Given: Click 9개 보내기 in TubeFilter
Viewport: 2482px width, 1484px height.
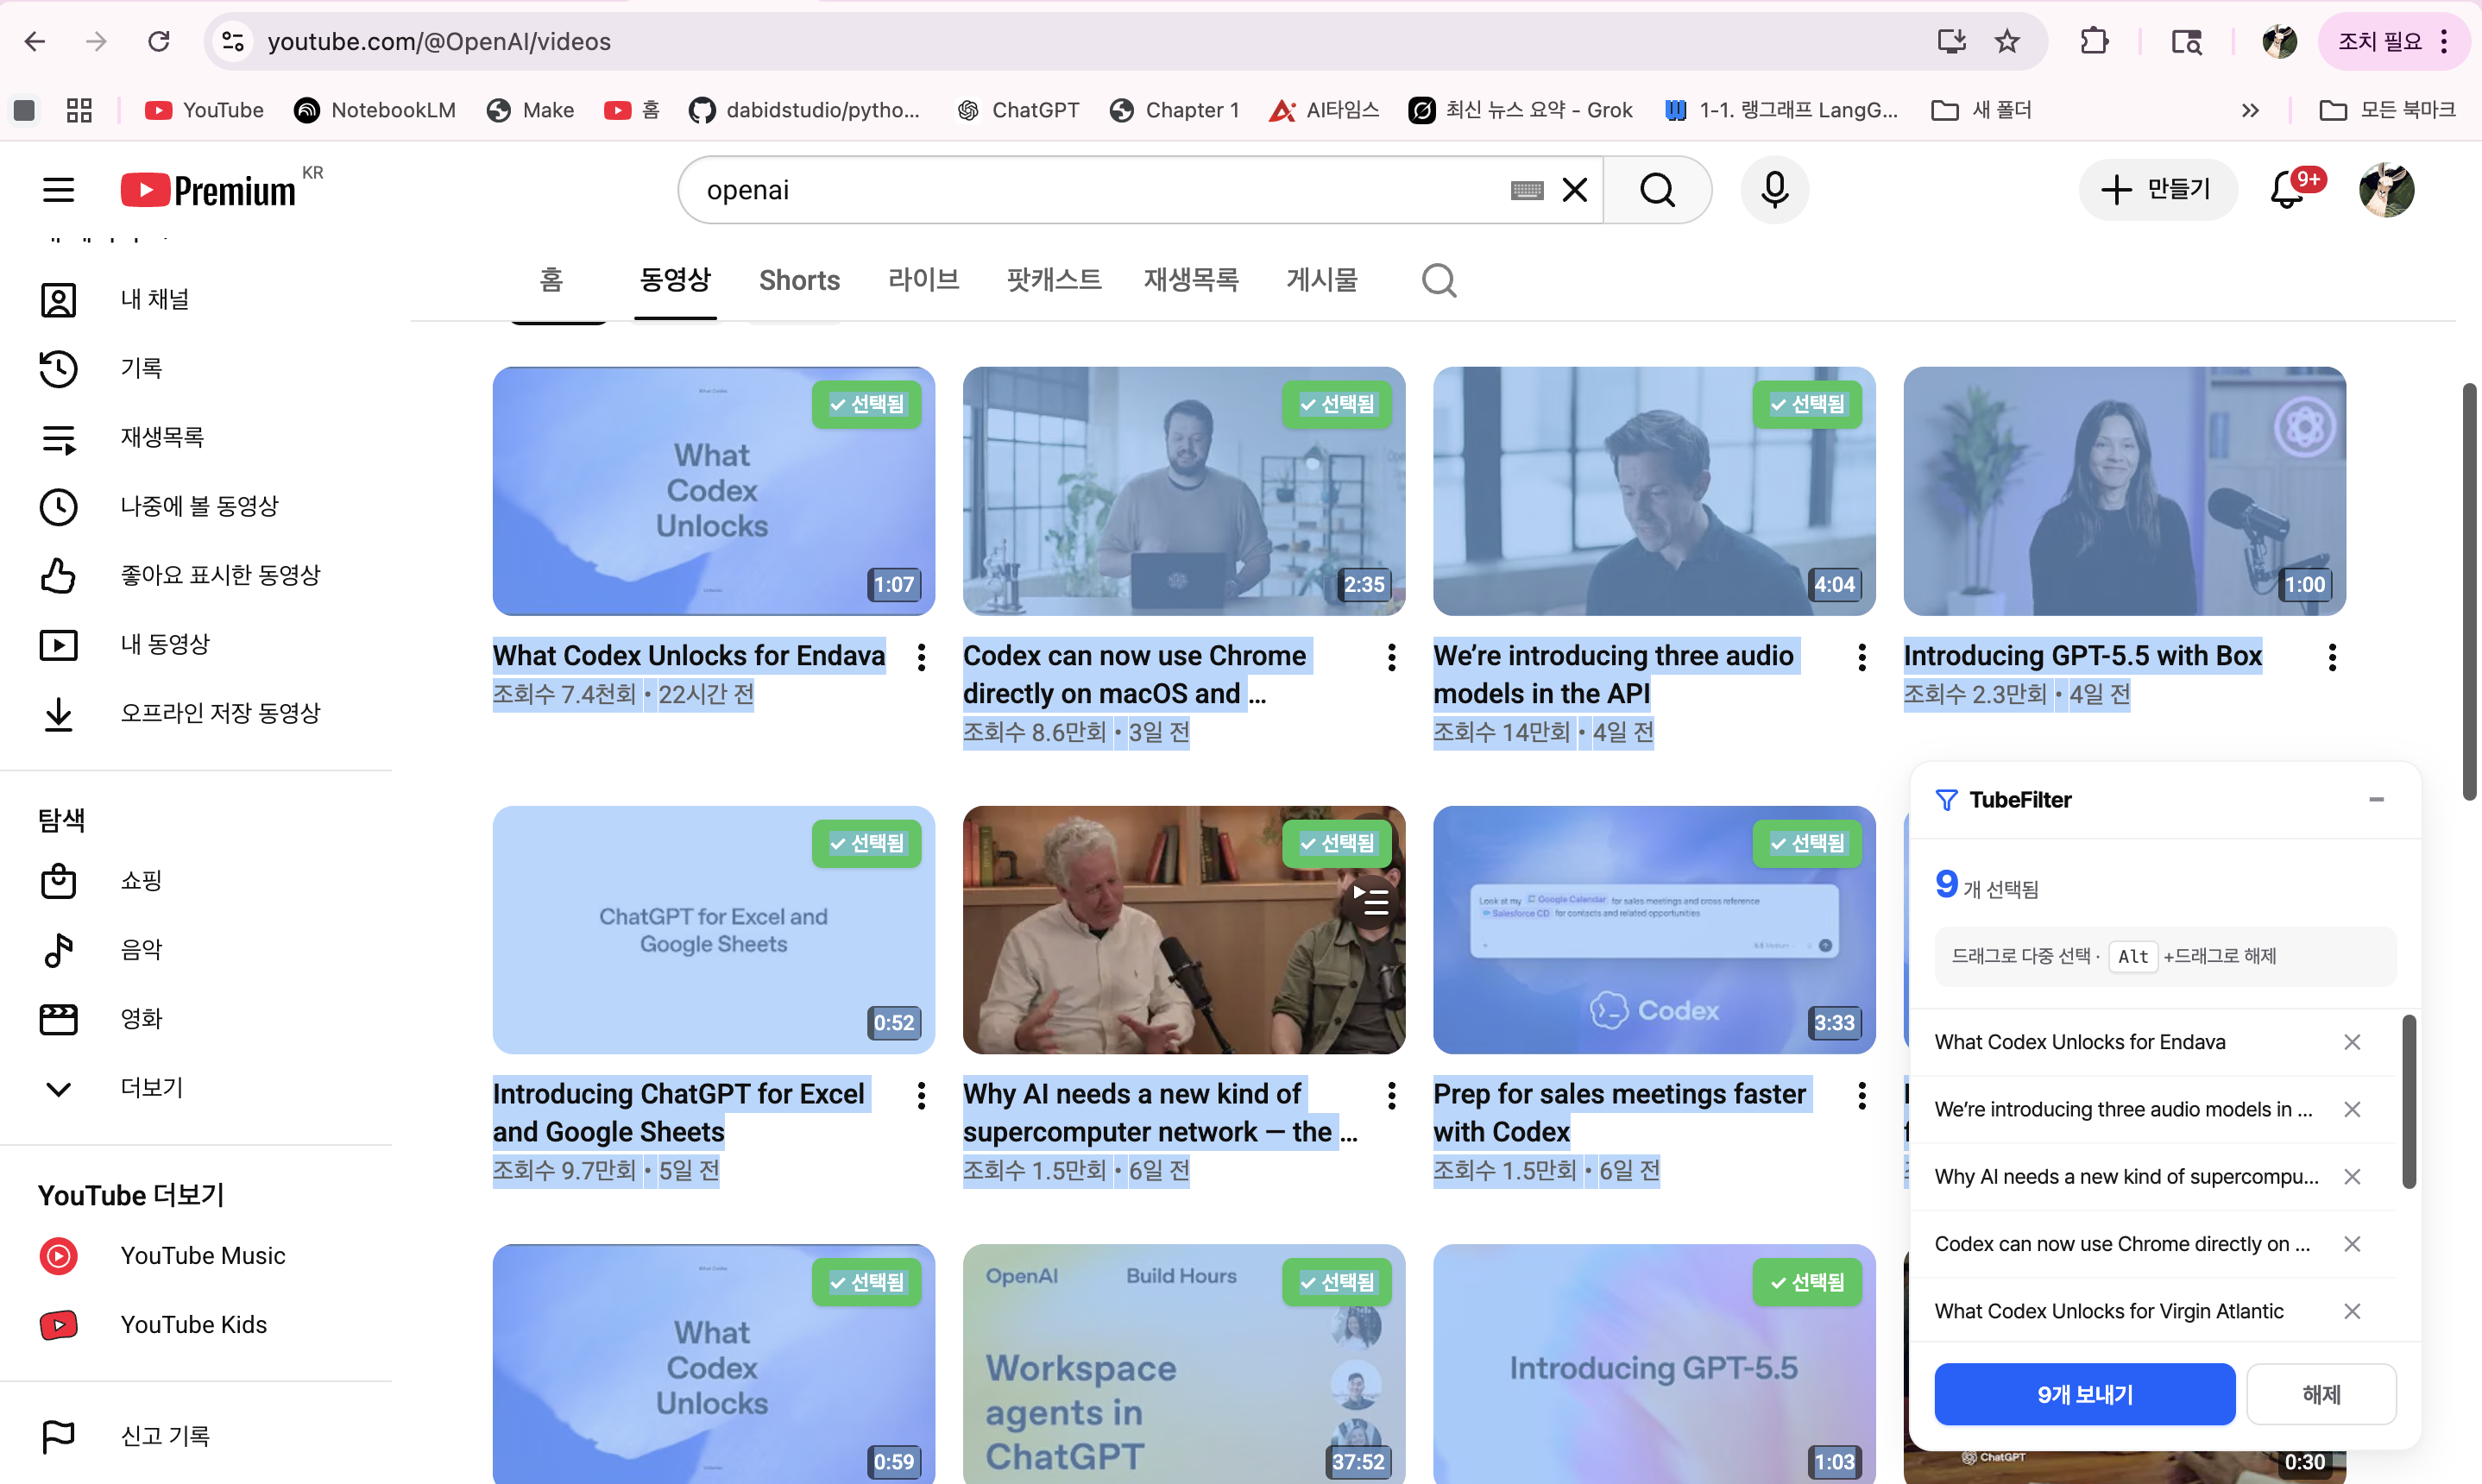Looking at the screenshot, I should coord(2084,1394).
